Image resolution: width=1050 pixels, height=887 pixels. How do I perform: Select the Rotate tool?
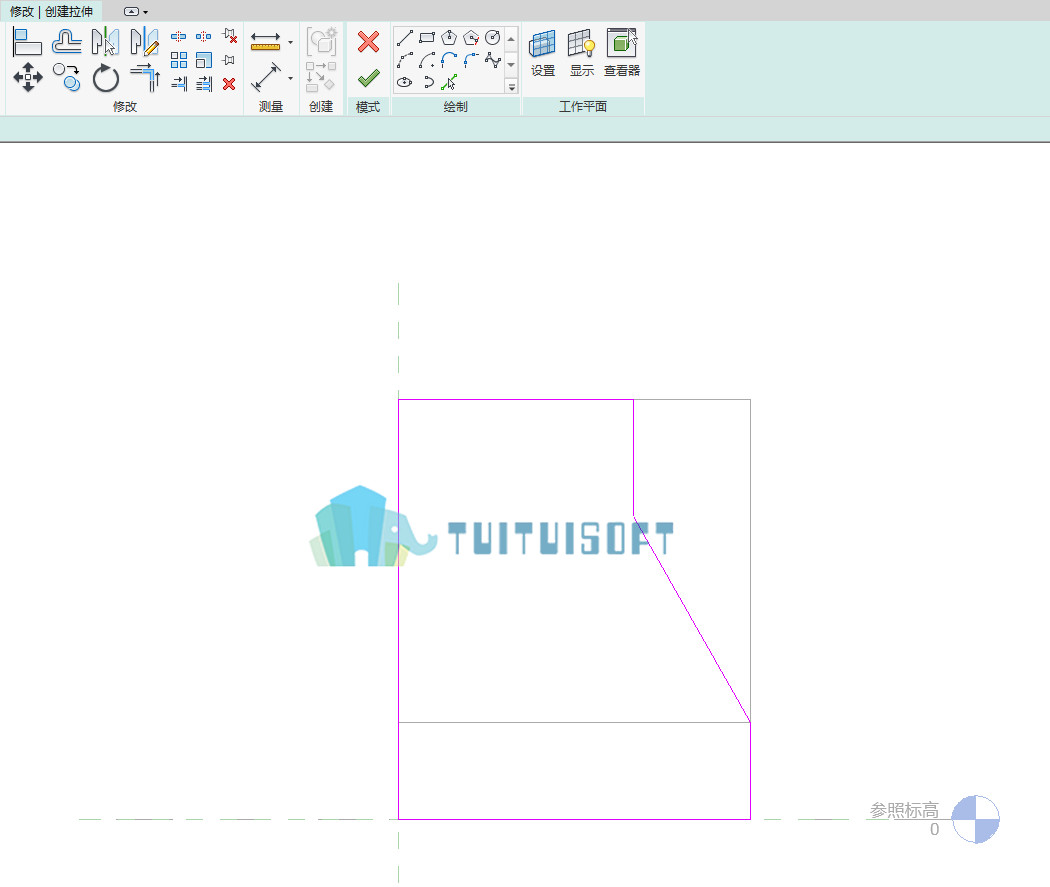click(x=105, y=78)
